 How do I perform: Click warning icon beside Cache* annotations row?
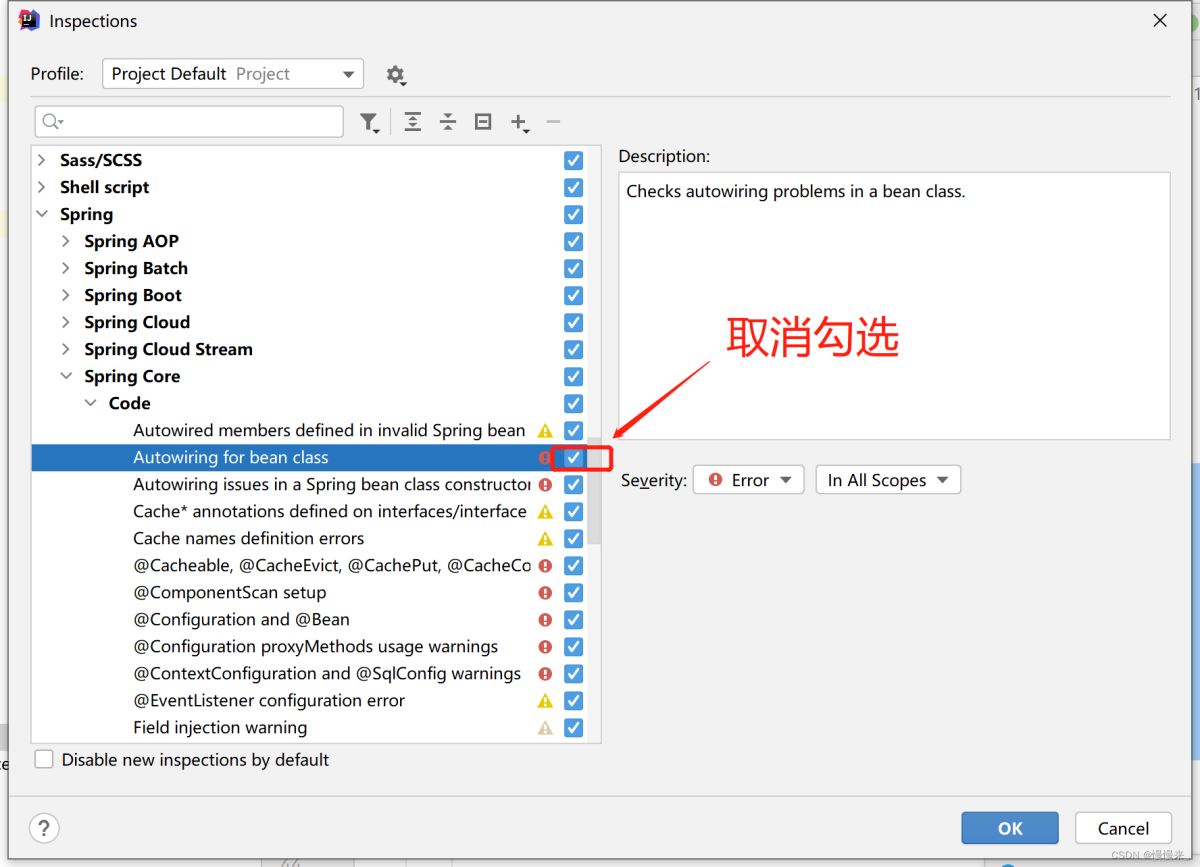pos(545,512)
